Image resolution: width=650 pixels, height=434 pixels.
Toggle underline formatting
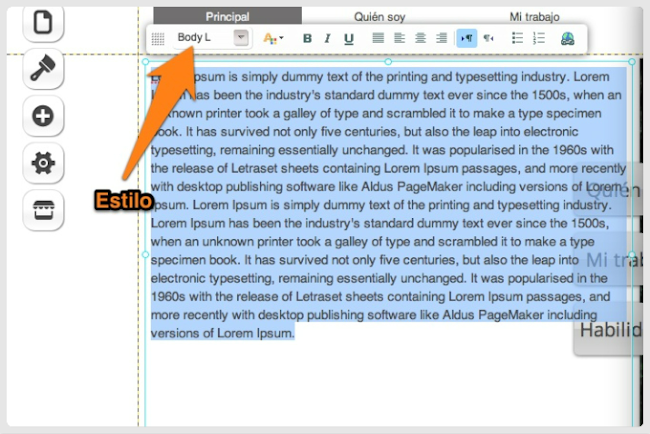pos(348,39)
